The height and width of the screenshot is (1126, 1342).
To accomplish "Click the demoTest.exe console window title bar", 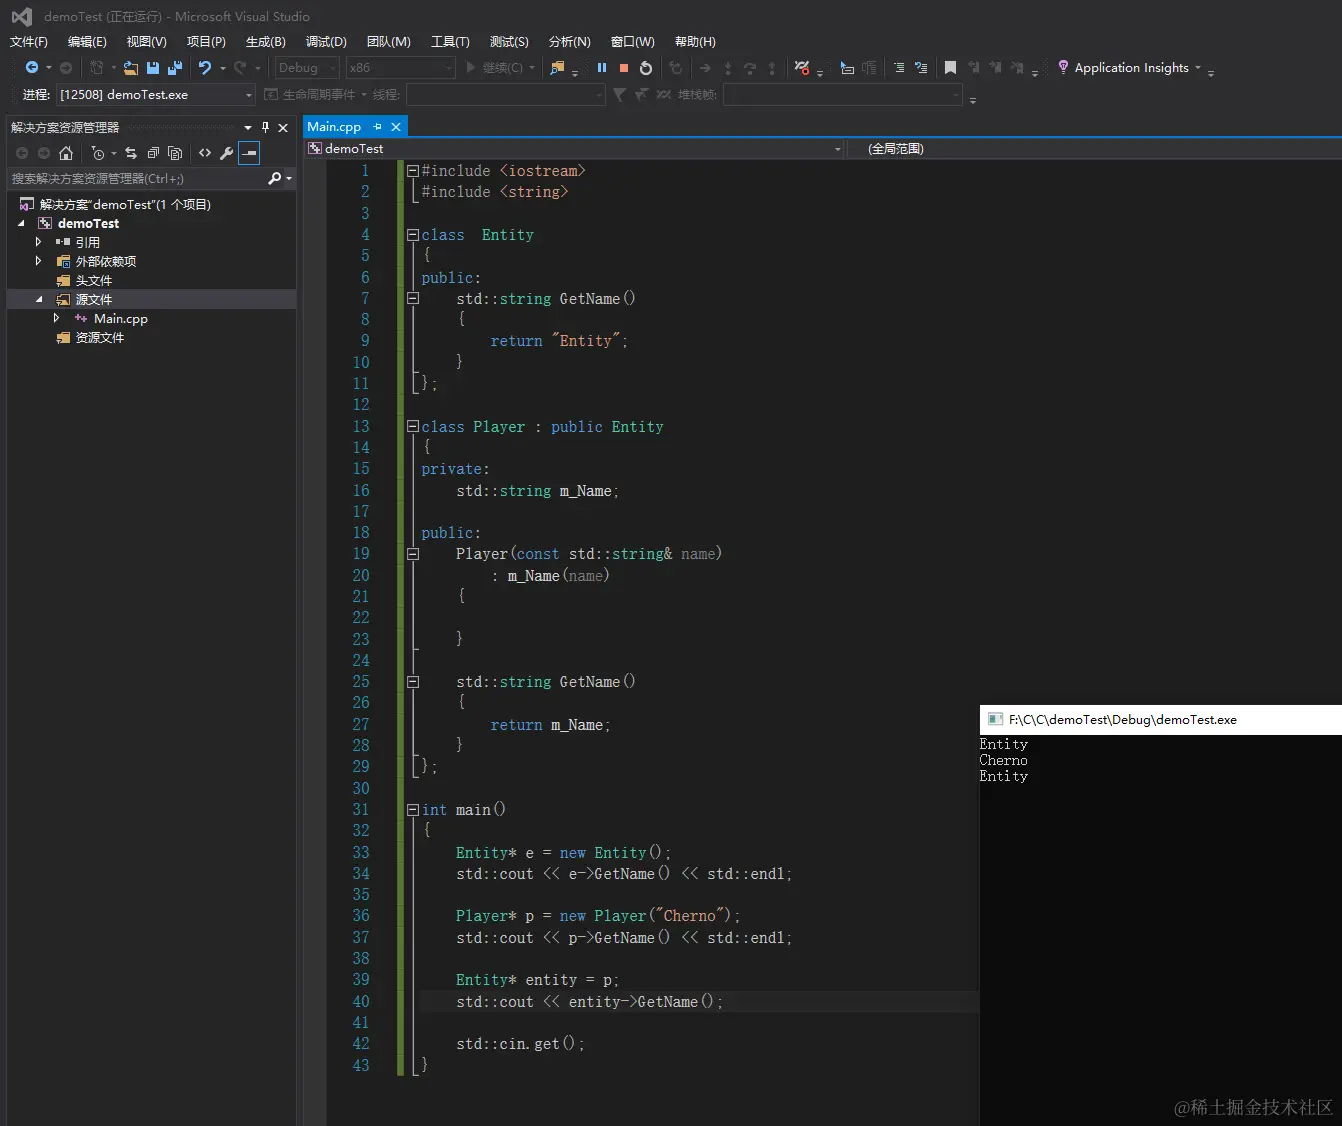I will [1160, 720].
